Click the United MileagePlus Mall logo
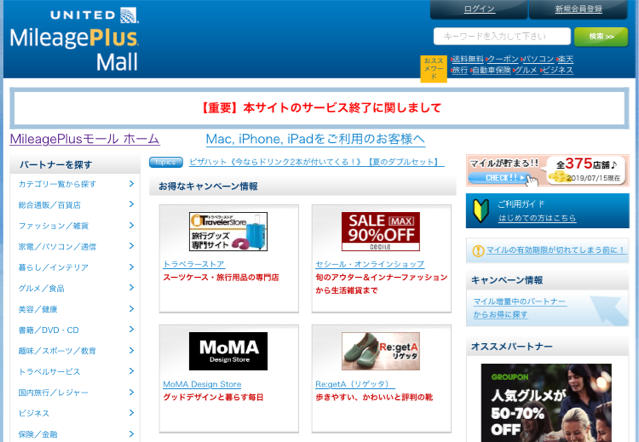The width and height of the screenshot is (639, 442). click(x=75, y=40)
